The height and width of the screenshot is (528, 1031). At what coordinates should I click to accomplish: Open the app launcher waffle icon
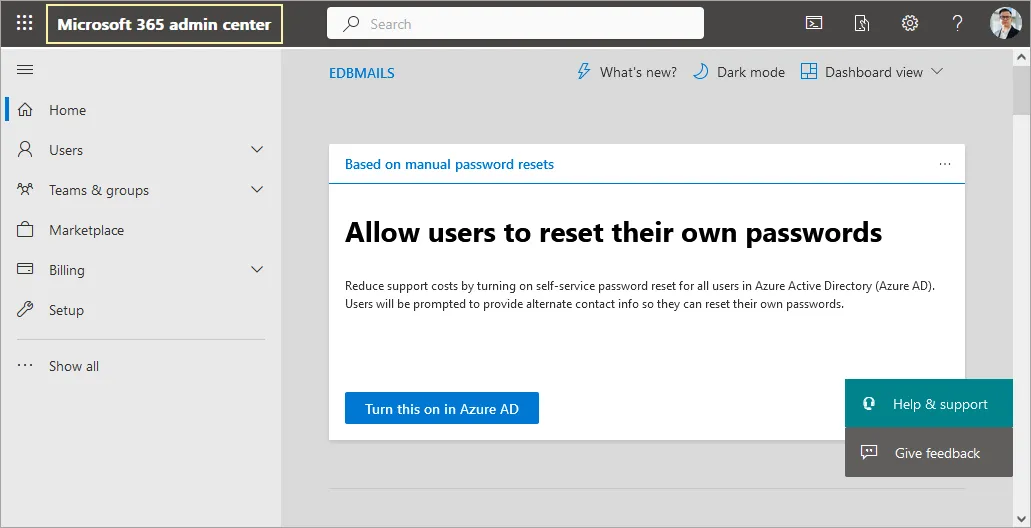click(x=24, y=24)
